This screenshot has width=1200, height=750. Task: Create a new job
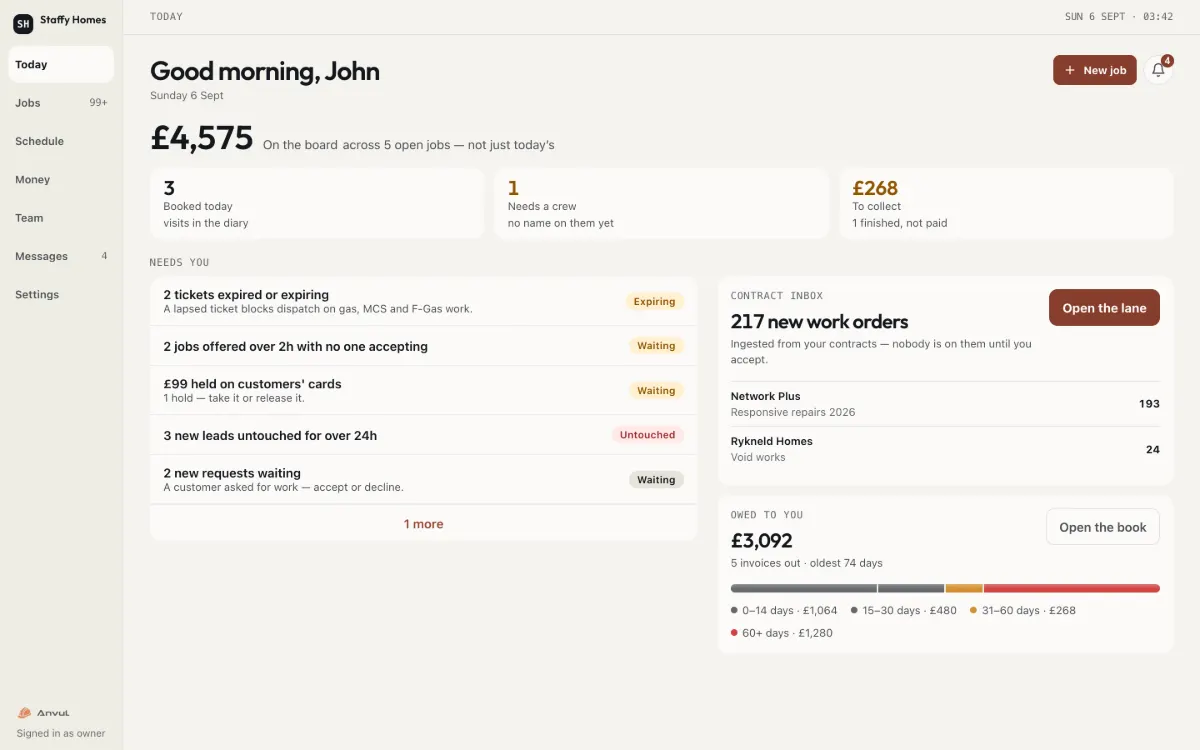click(x=1094, y=70)
